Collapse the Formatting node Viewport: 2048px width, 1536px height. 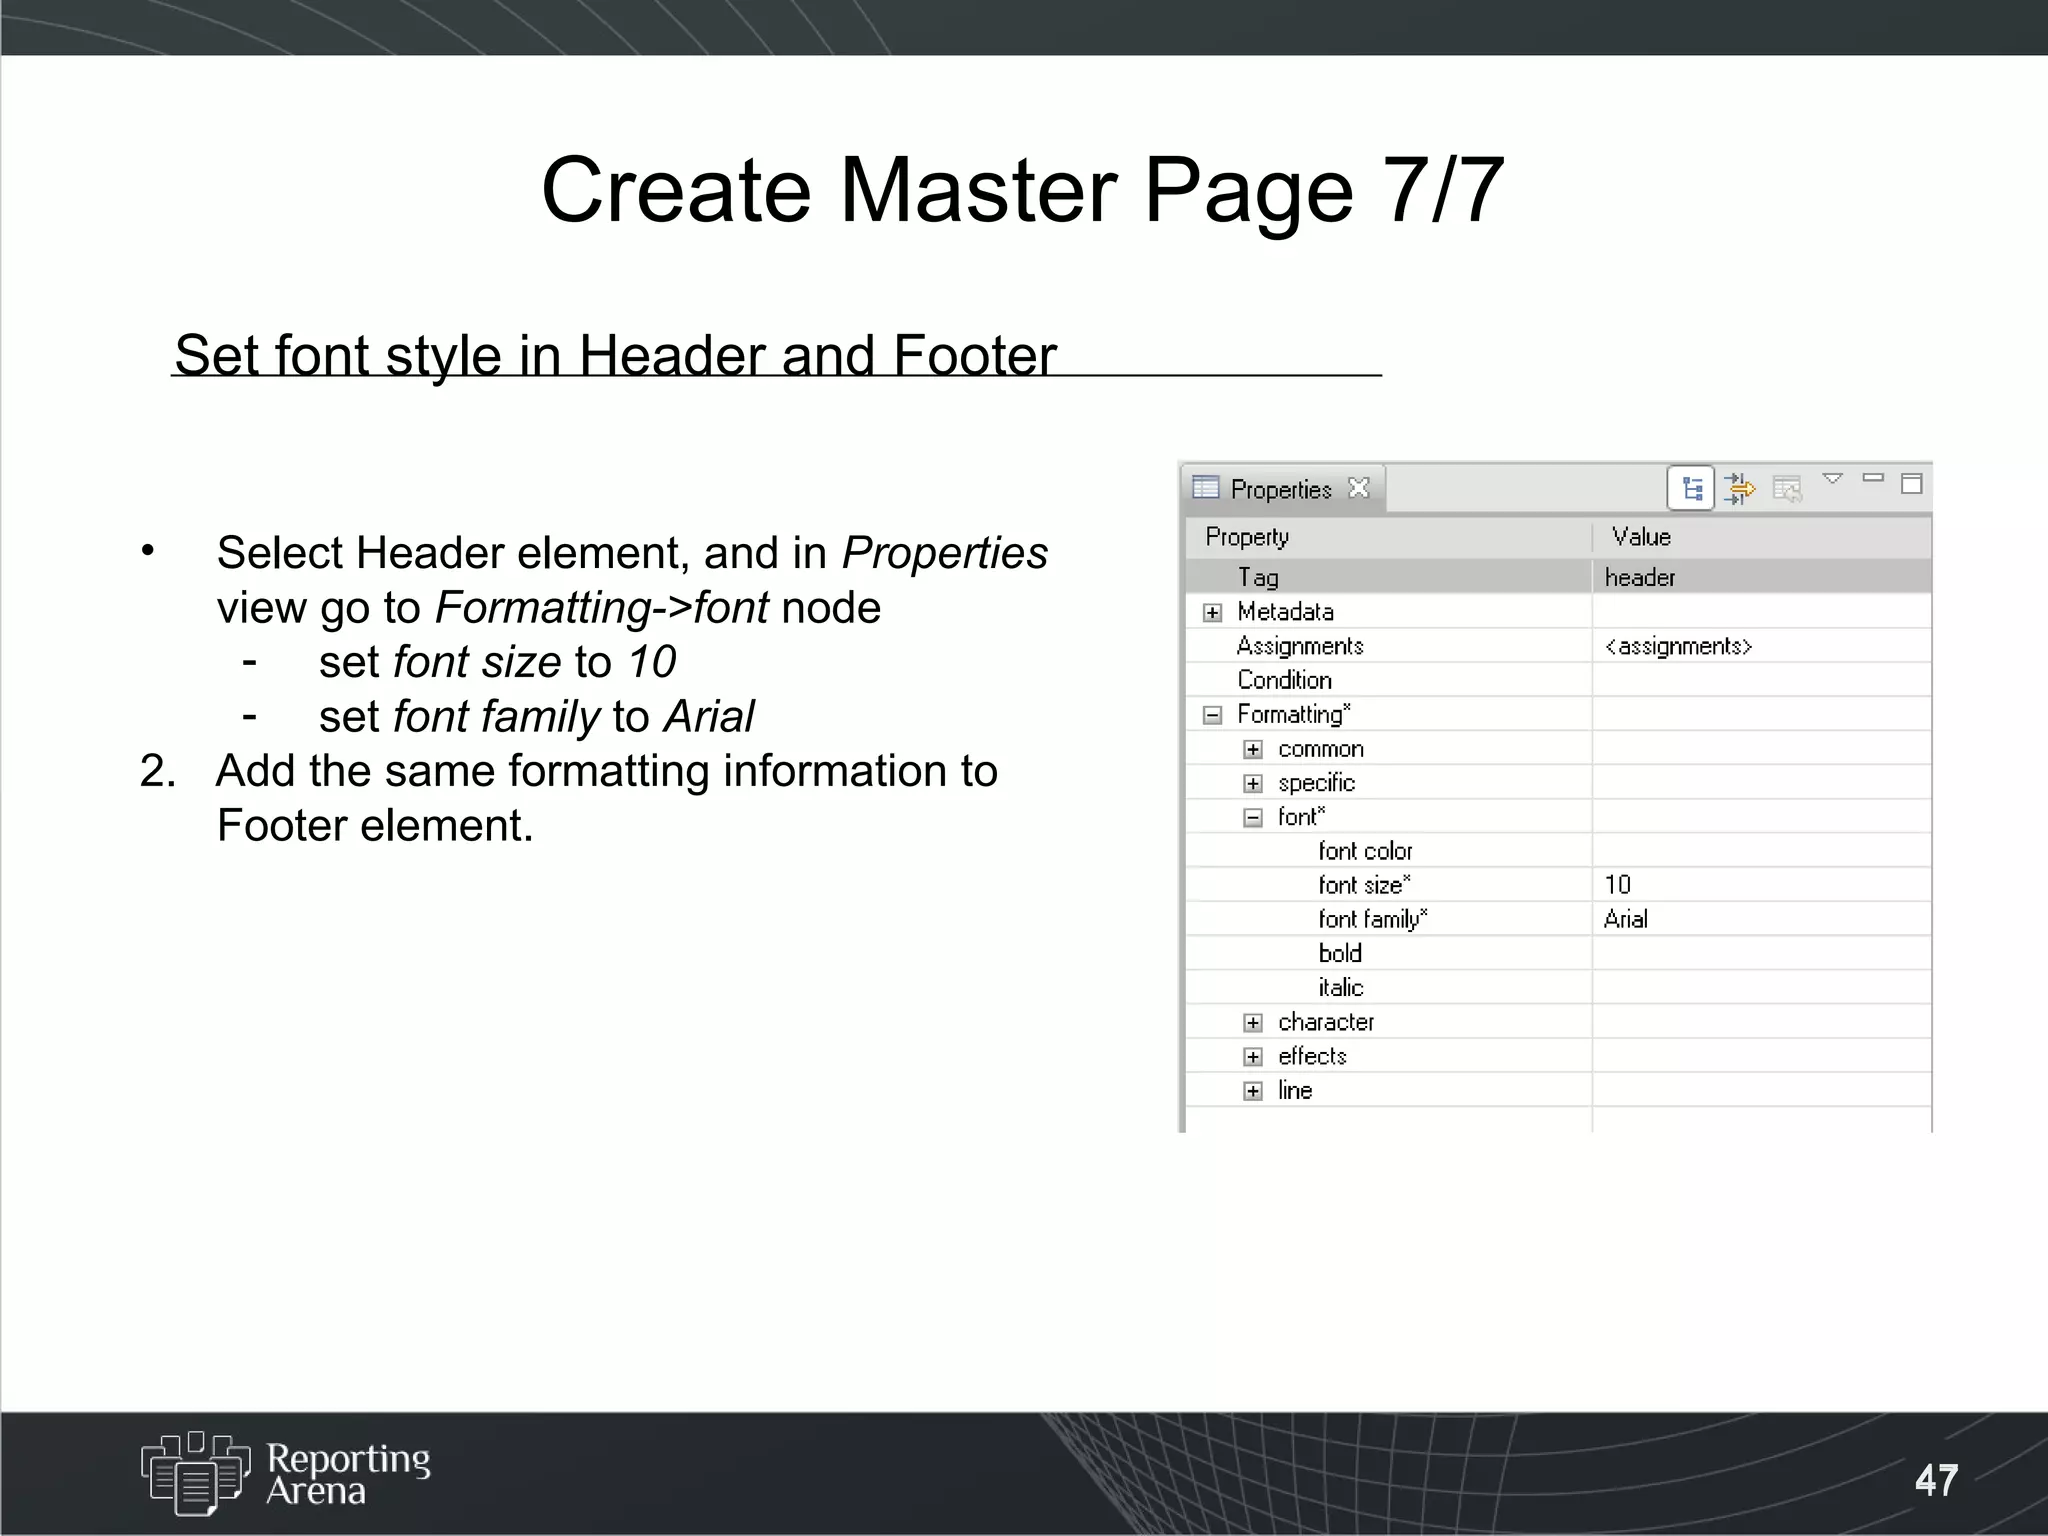coord(1212,715)
